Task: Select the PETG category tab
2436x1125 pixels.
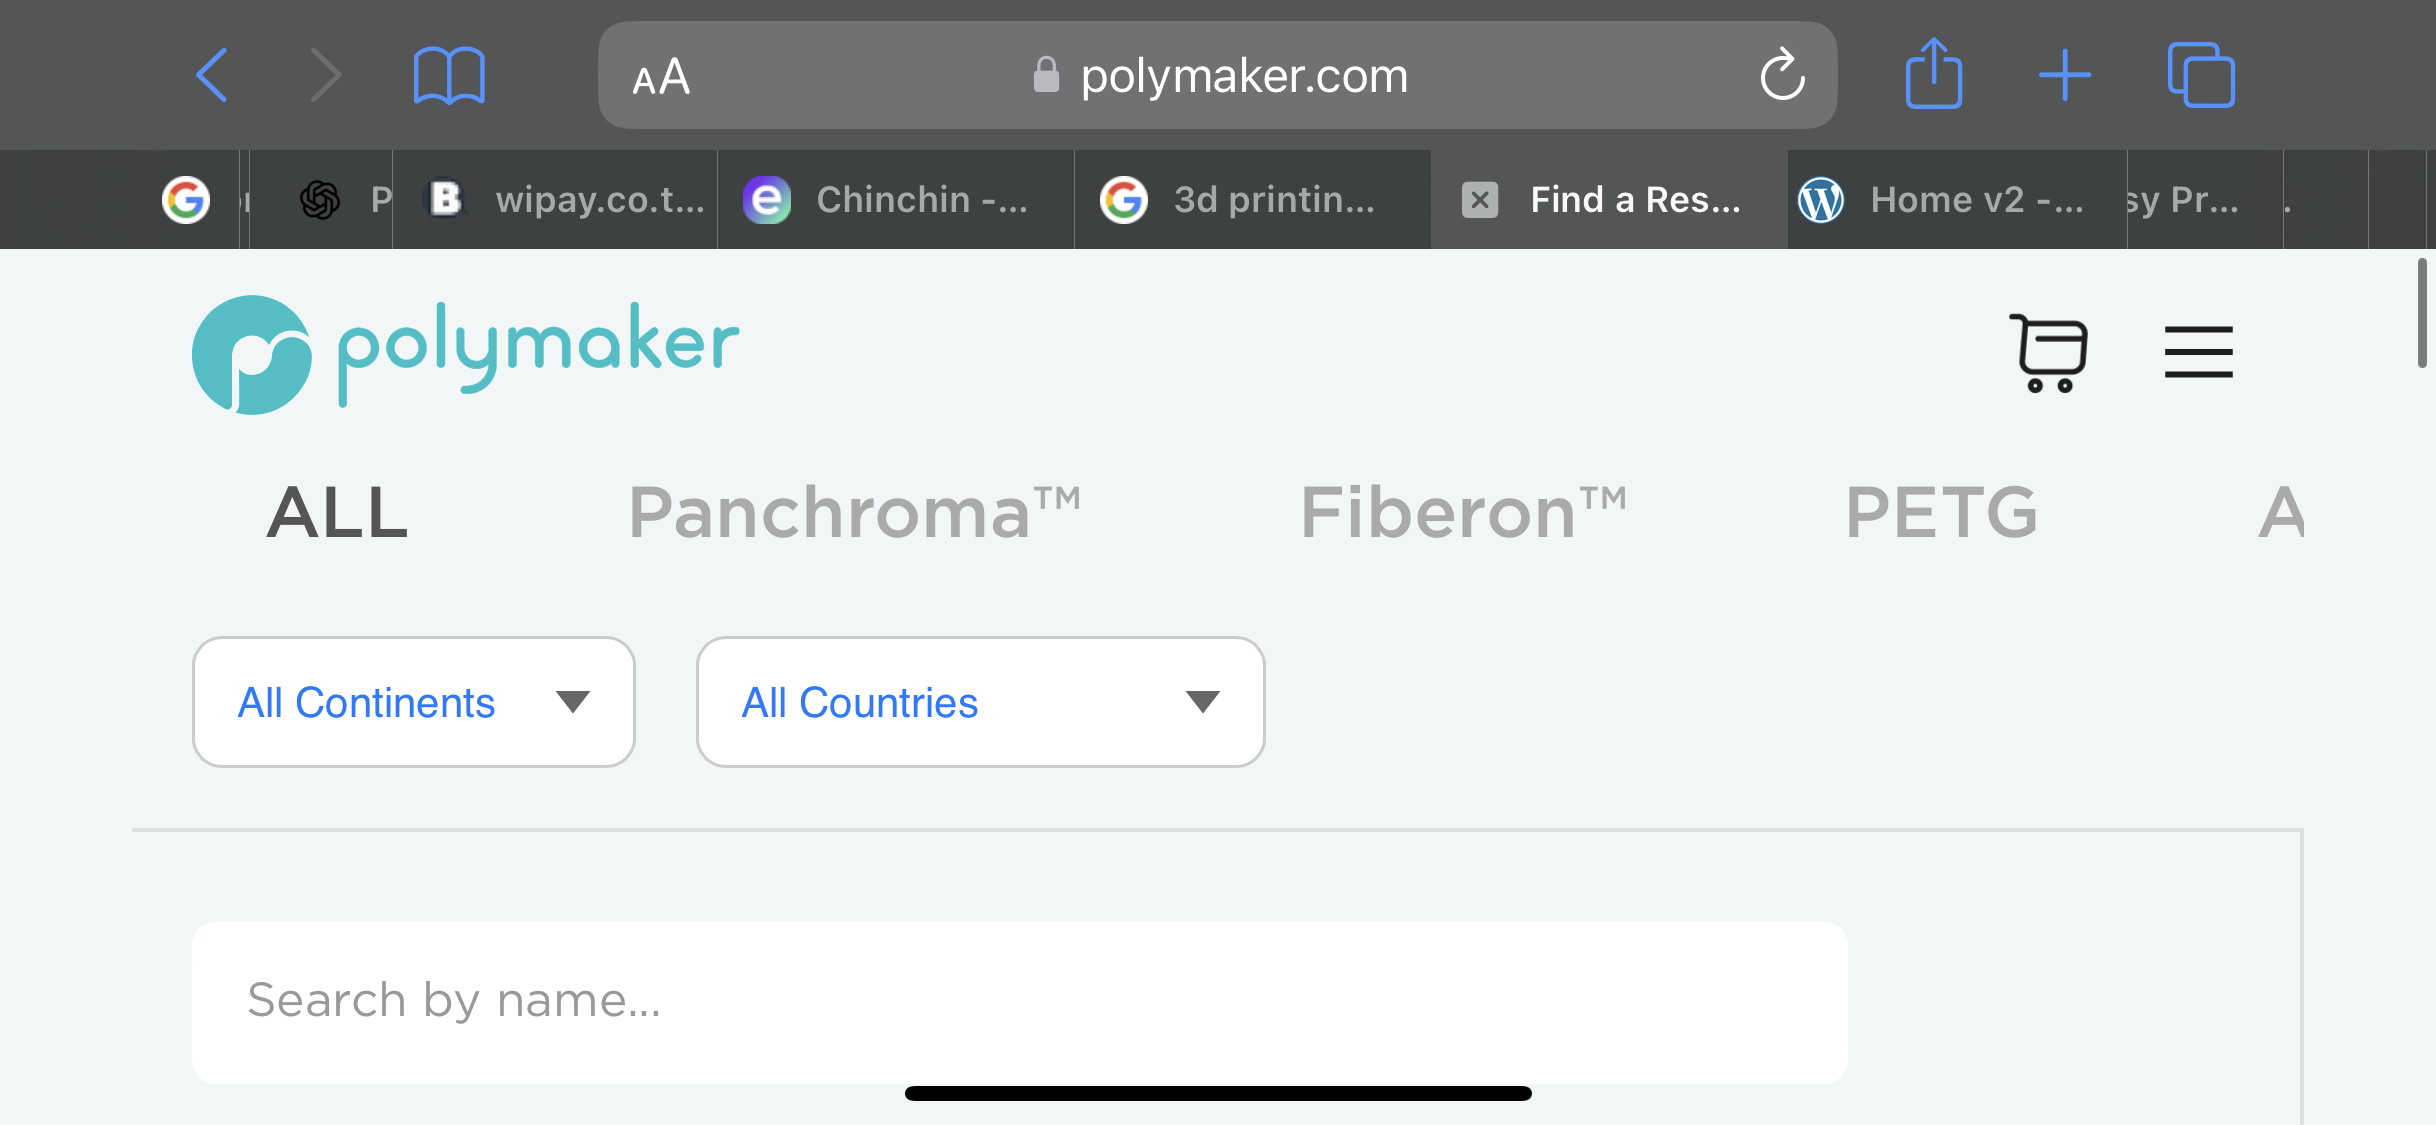Action: pyautogui.click(x=1941, y=513)
